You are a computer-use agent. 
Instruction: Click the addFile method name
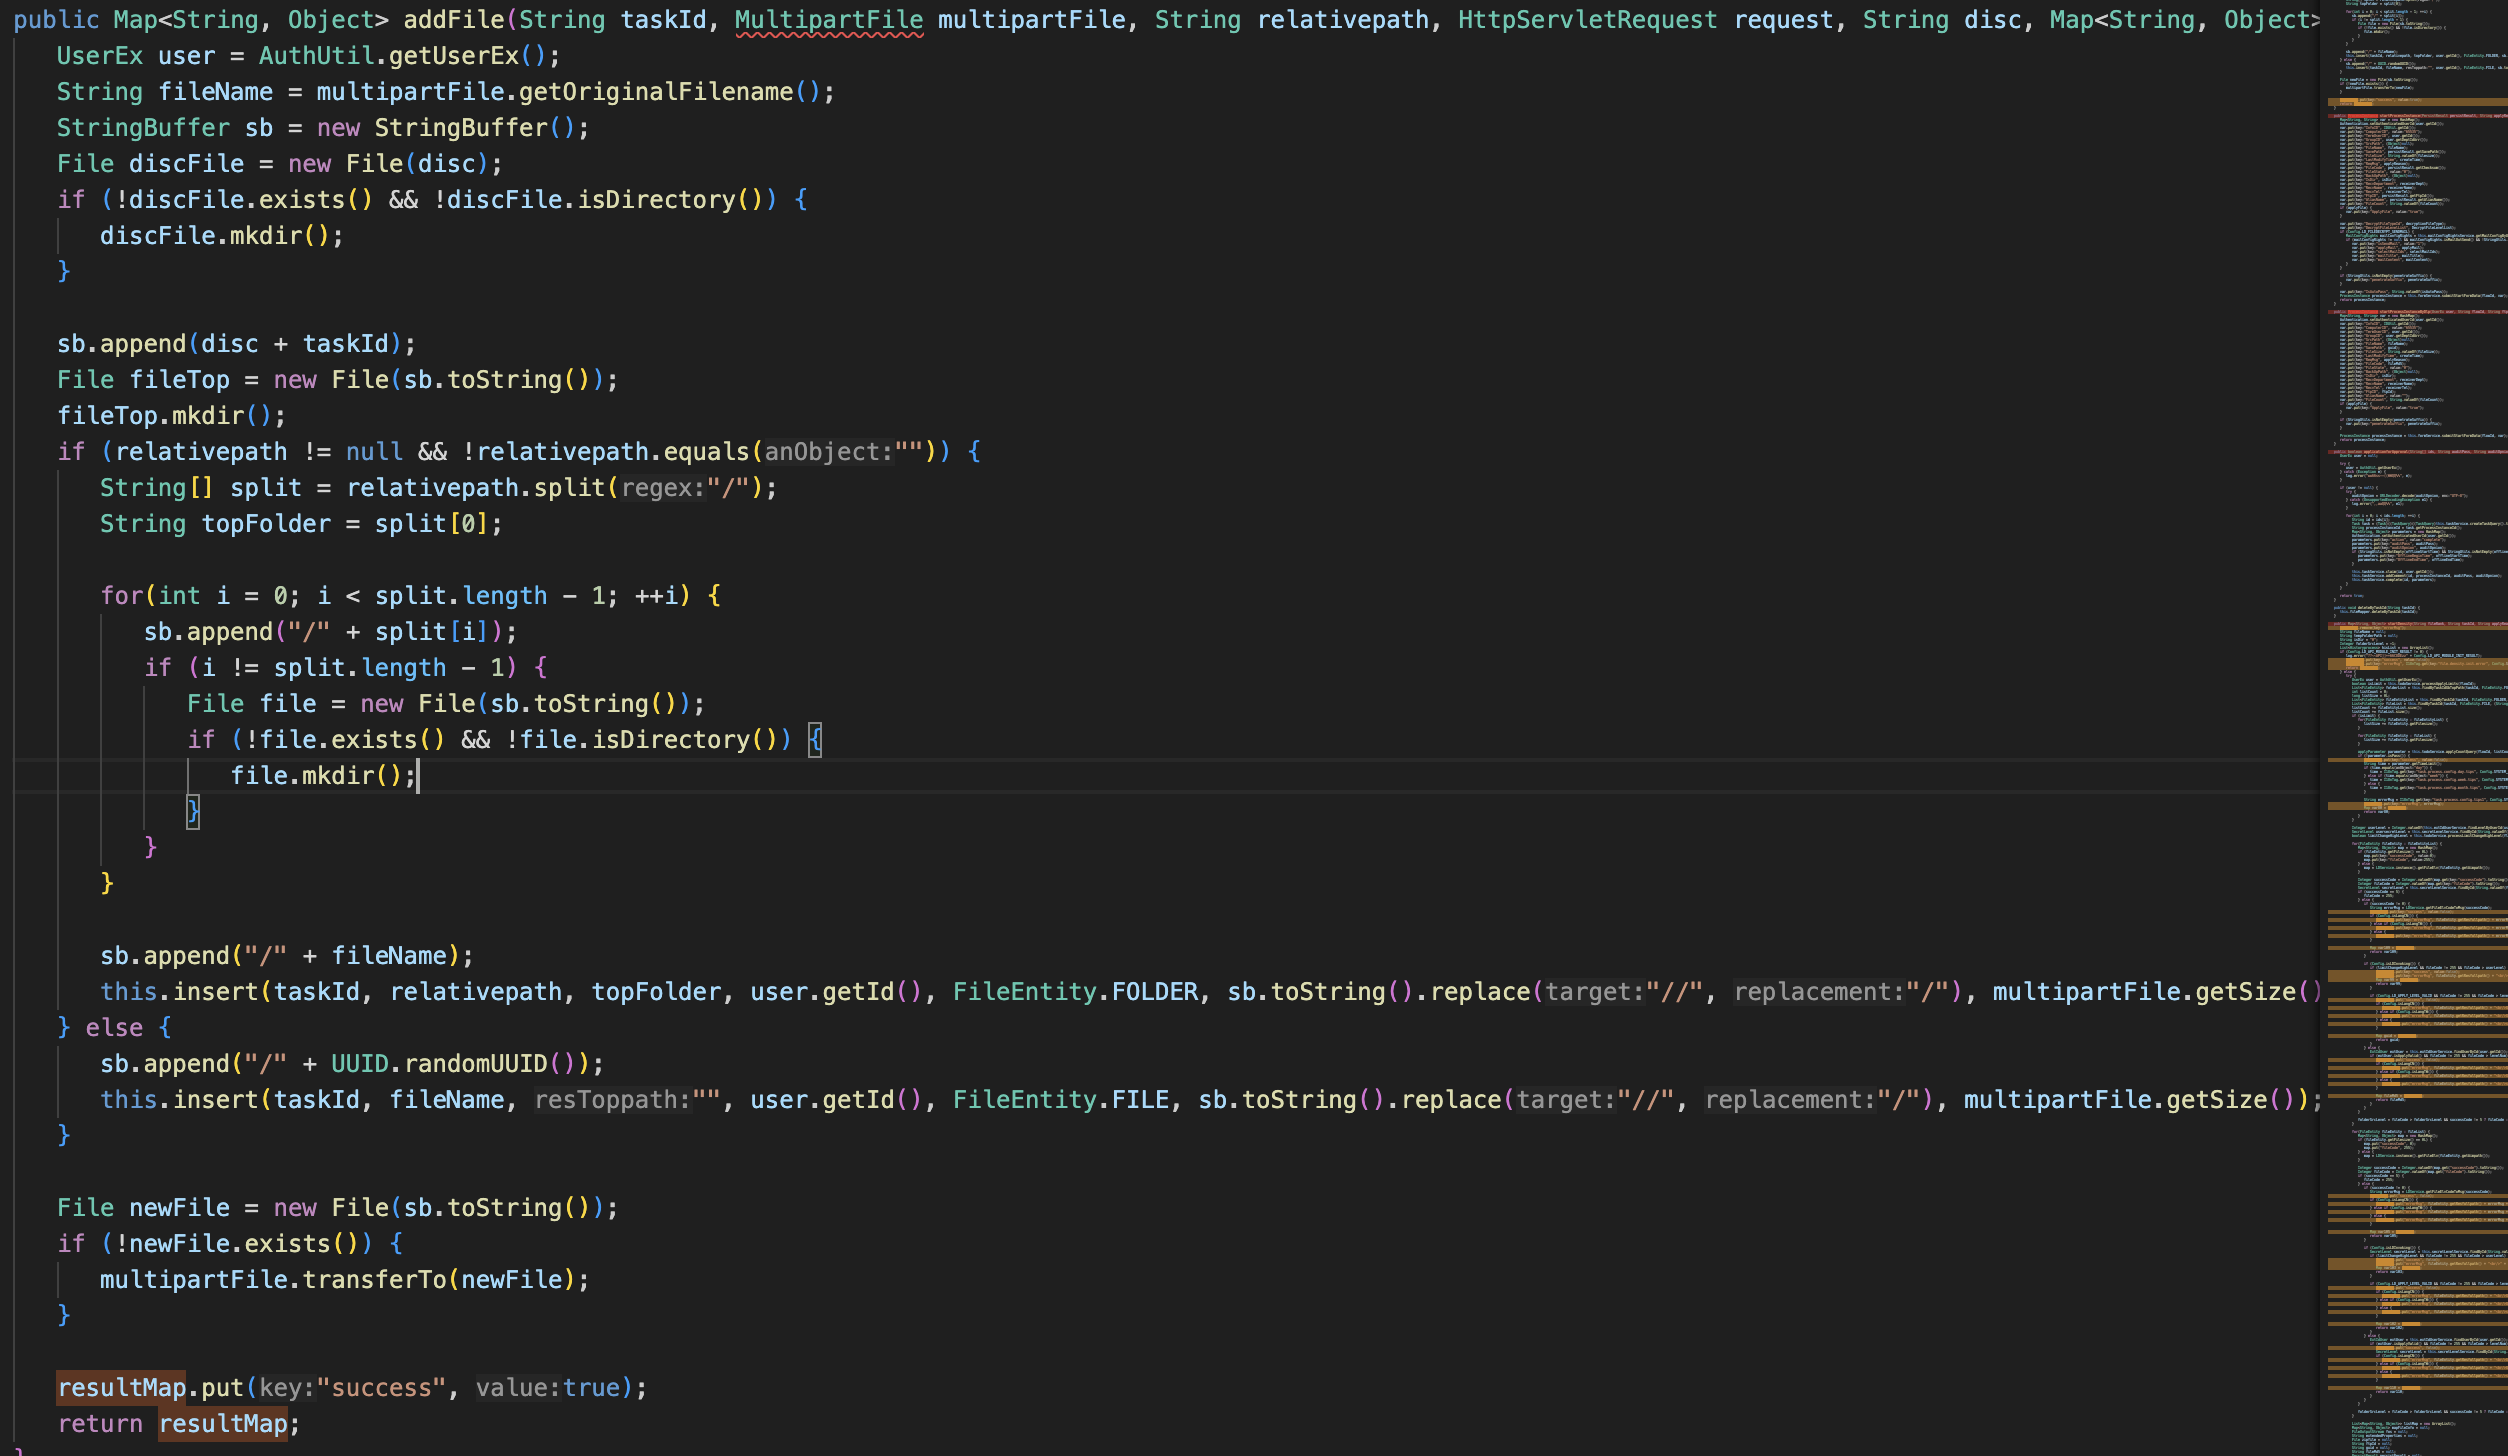pos(453,20)
